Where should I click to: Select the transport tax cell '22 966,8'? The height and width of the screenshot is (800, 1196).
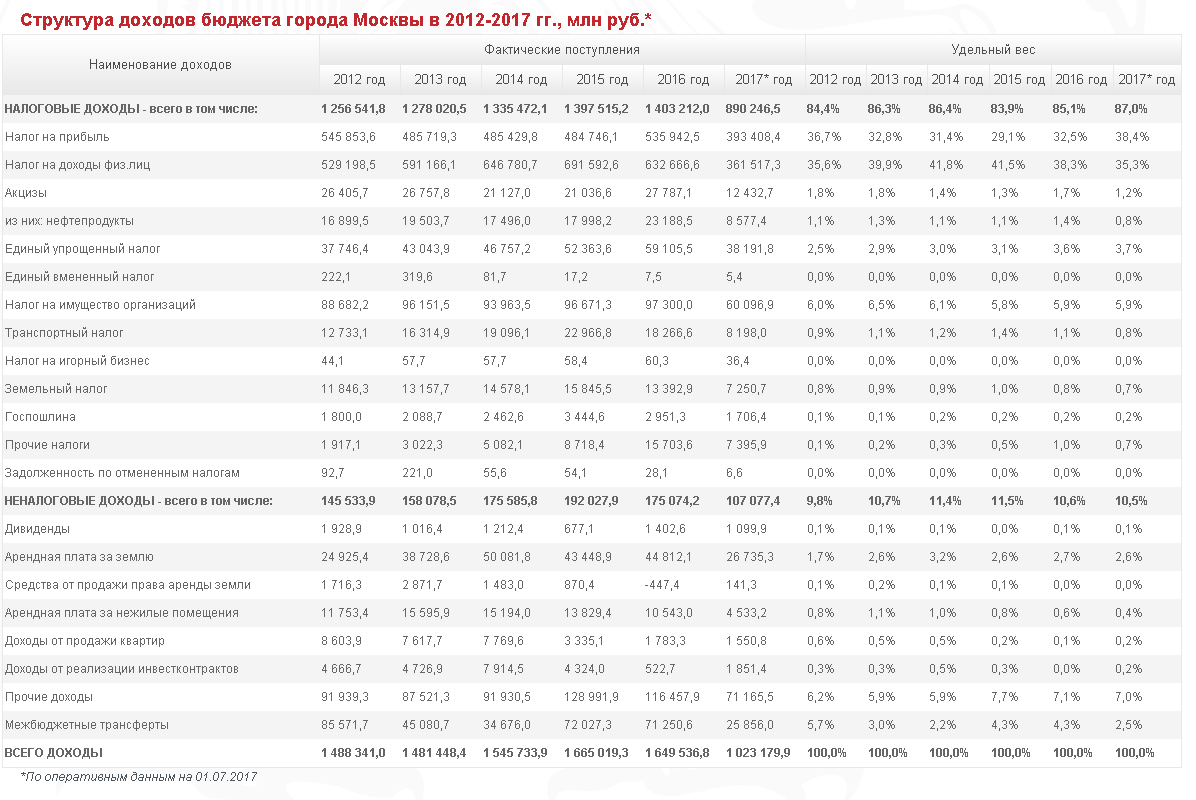[x=587, y=333]
